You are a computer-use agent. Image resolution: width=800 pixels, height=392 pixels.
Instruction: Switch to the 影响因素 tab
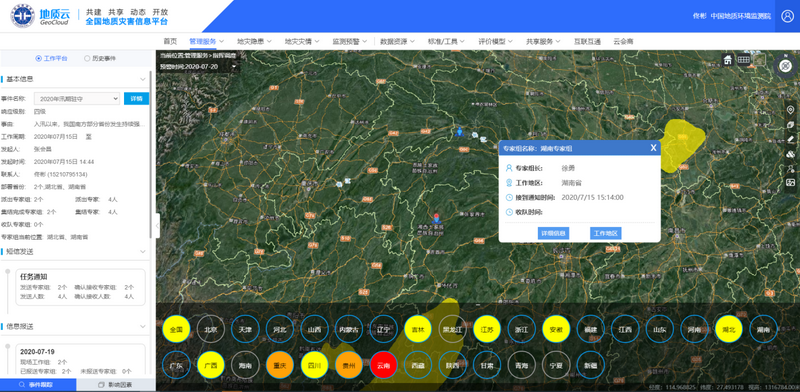116,385
